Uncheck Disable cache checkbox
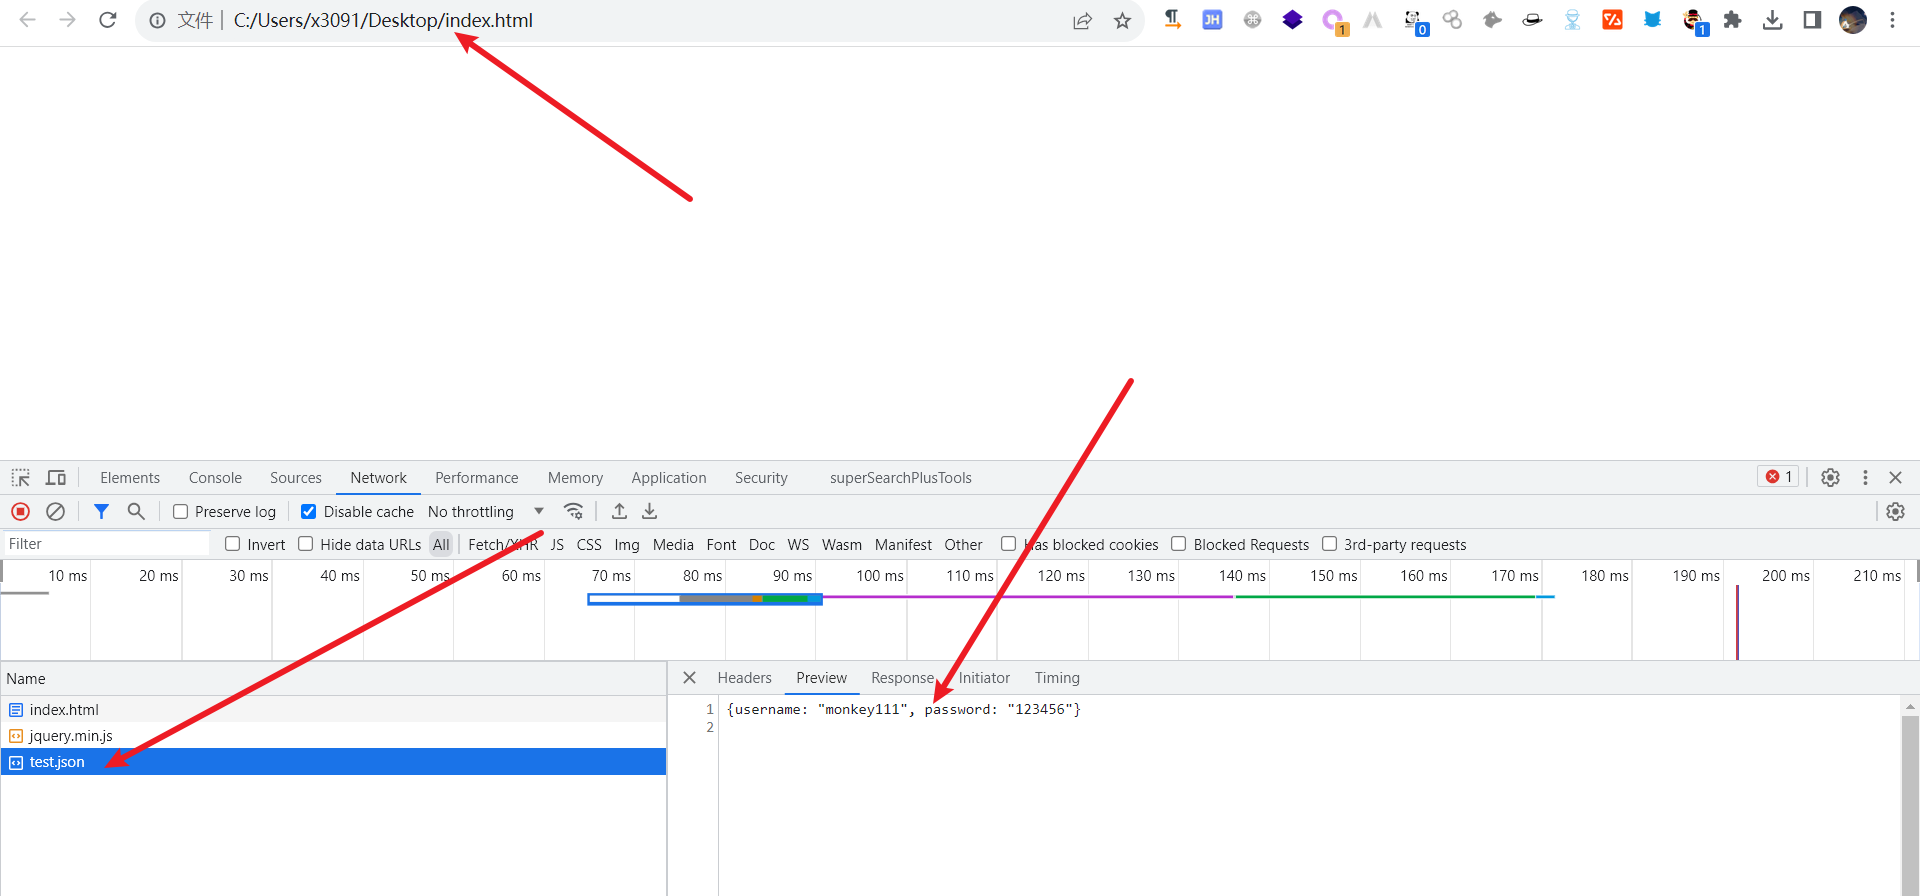1920x896 pixels. 309,512
